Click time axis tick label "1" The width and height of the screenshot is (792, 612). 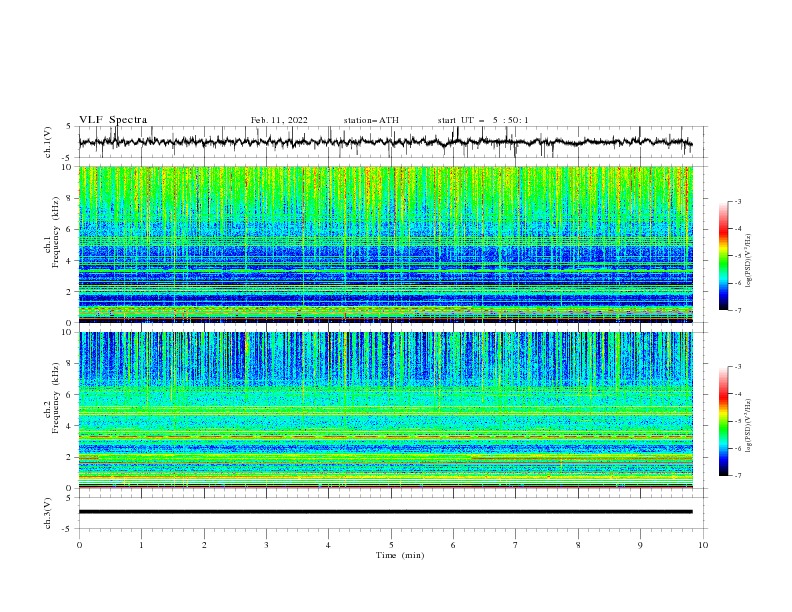point(141,545)
